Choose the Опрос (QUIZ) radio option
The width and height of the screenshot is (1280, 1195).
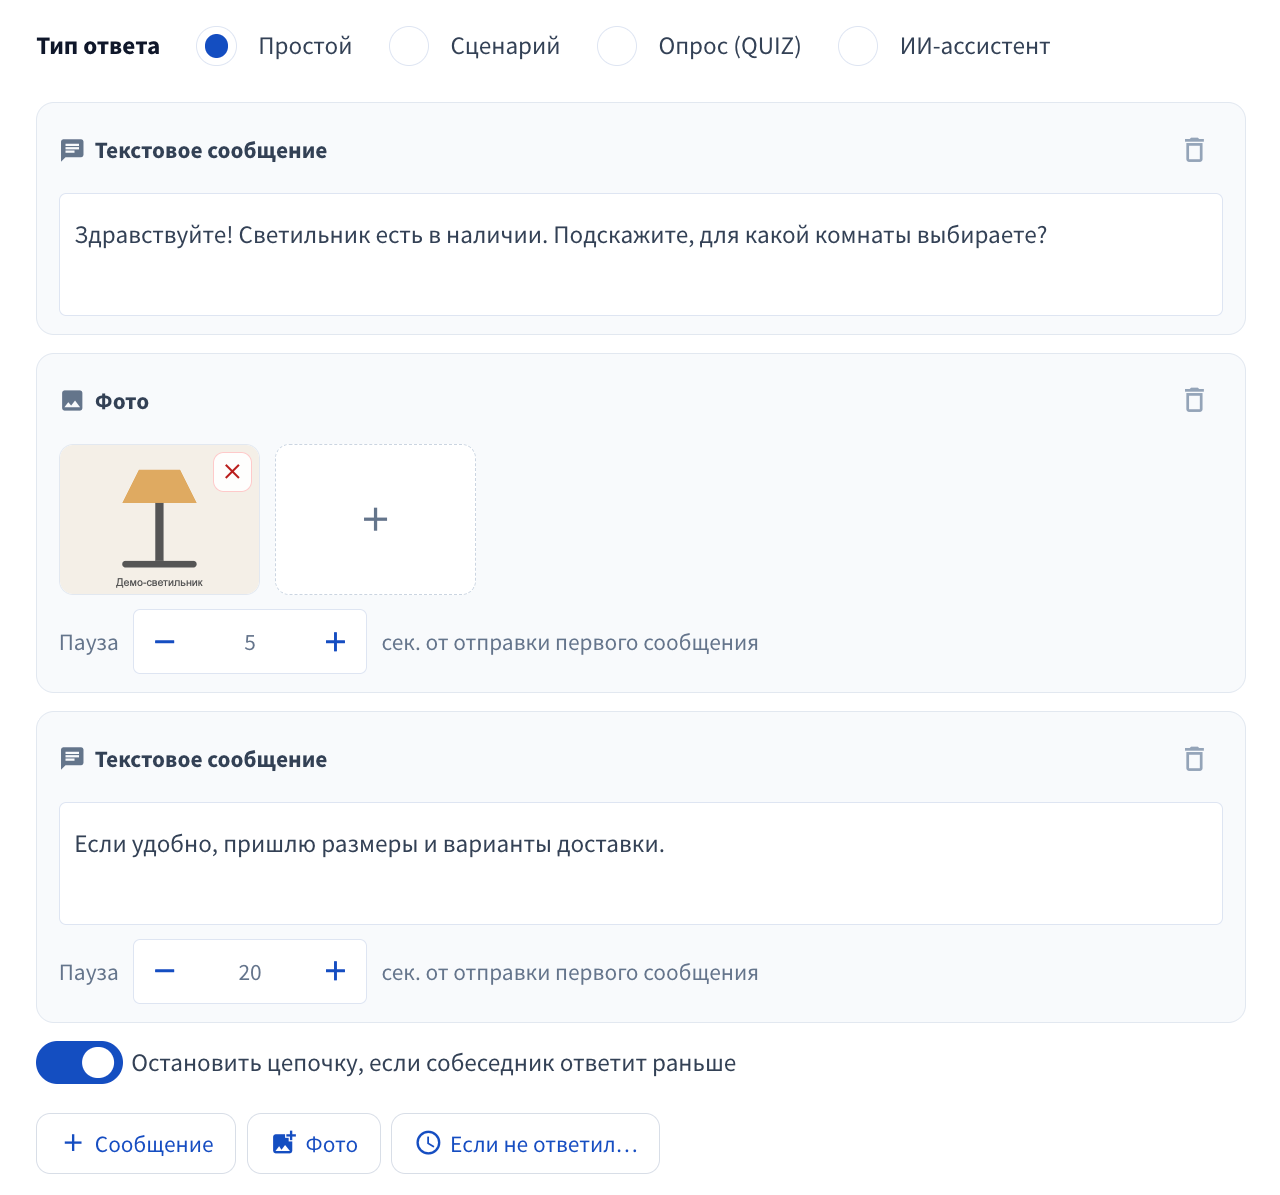click(x=616, y=46)
